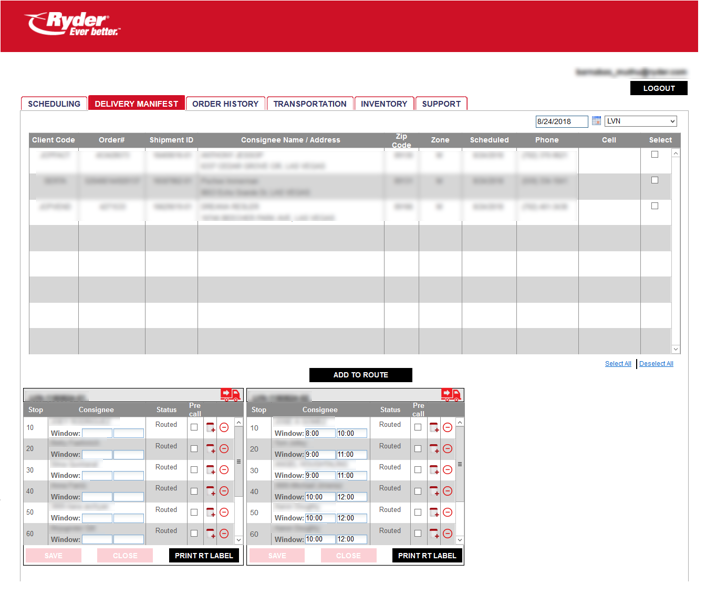Go to the Support tab
Image resolution: width=706 pixels, height=594 pixels.
[x=441, y=104]
